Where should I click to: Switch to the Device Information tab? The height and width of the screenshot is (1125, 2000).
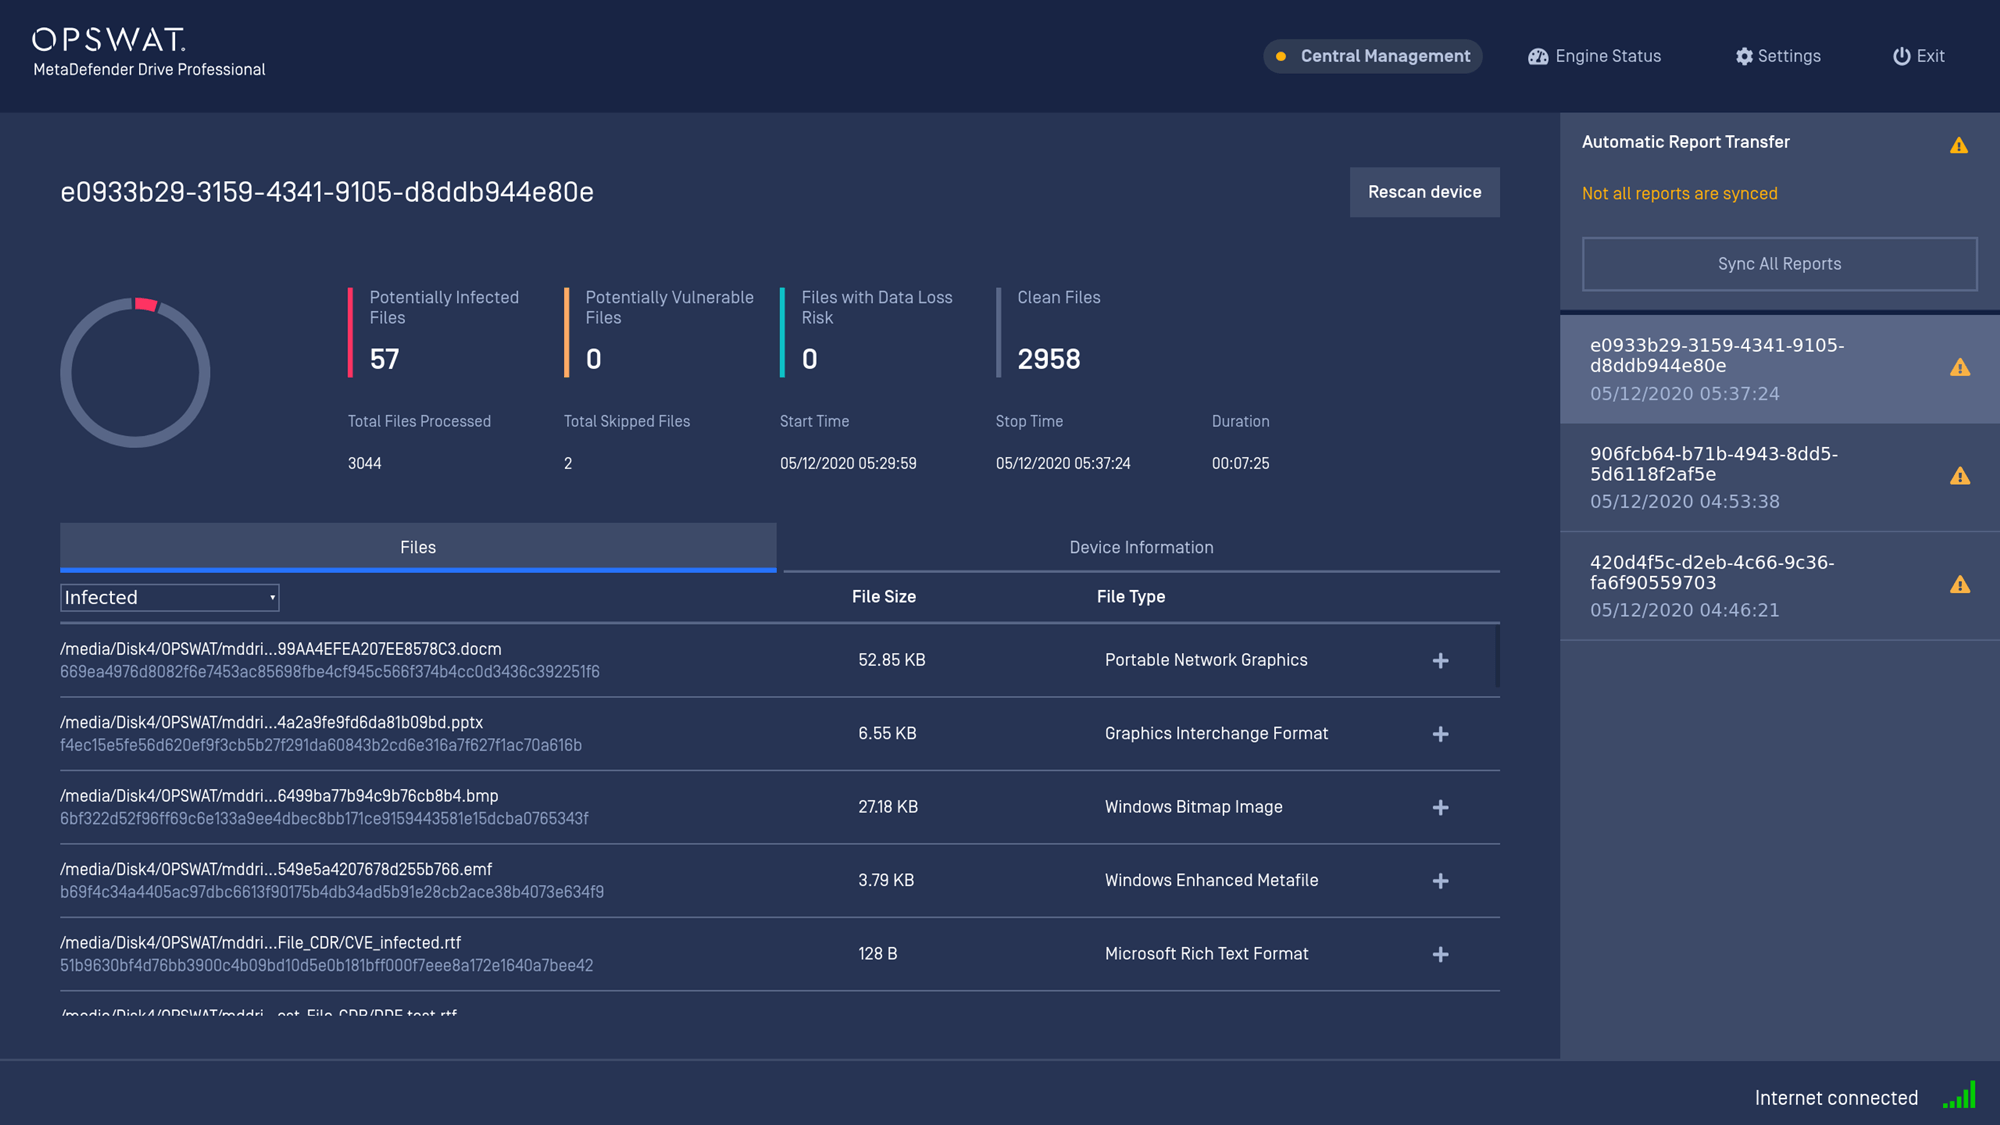coord(1141,548)
